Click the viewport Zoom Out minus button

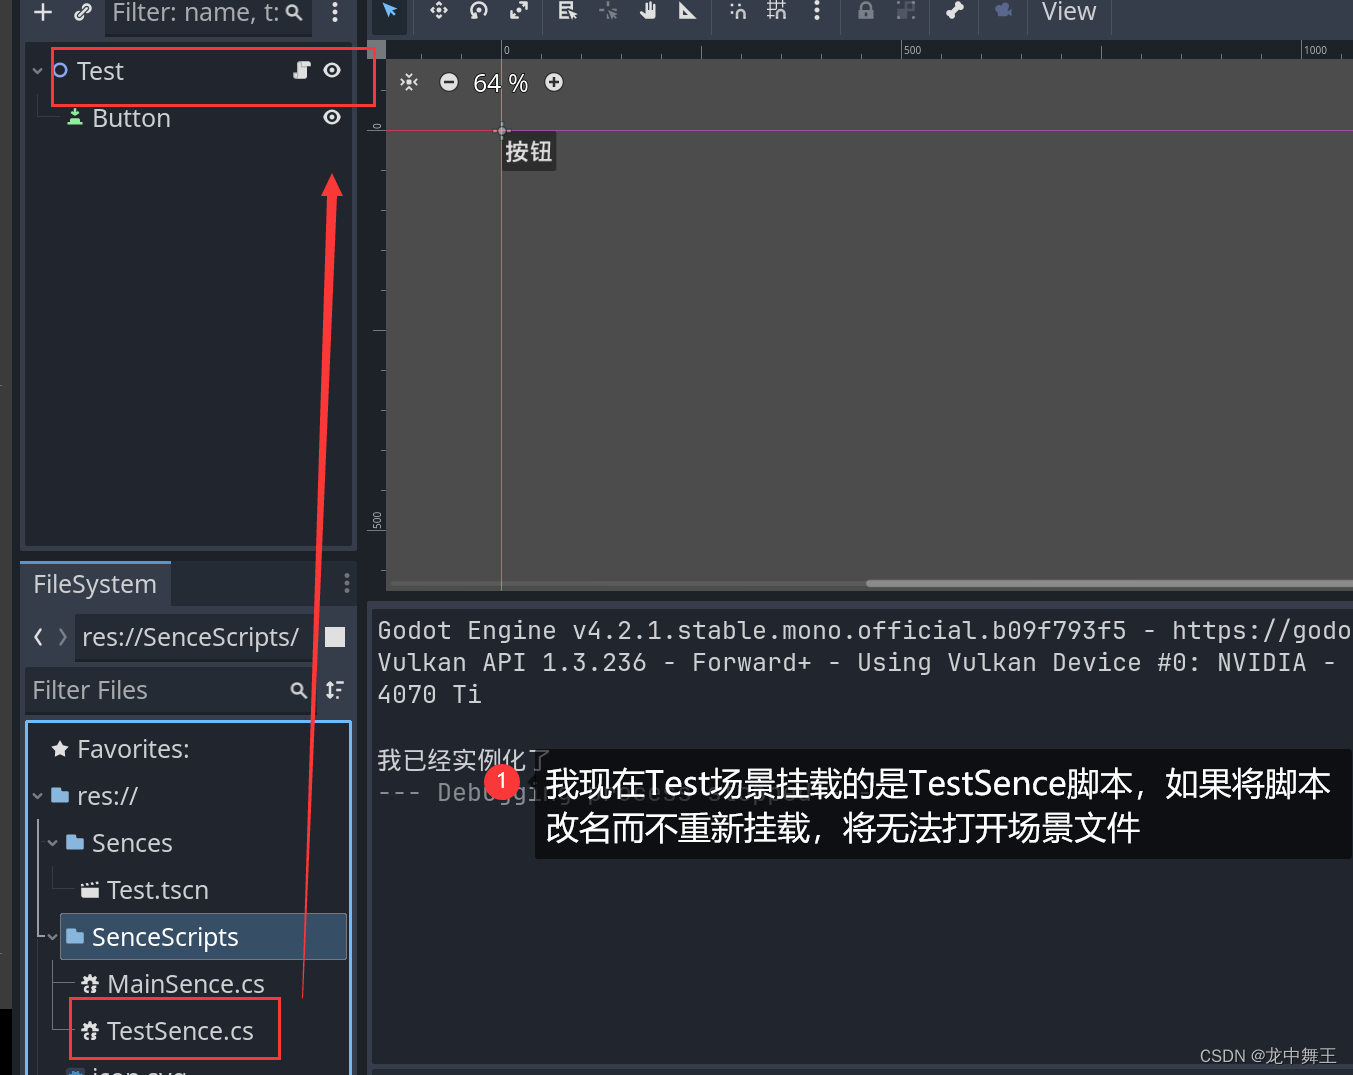point(449,82)
